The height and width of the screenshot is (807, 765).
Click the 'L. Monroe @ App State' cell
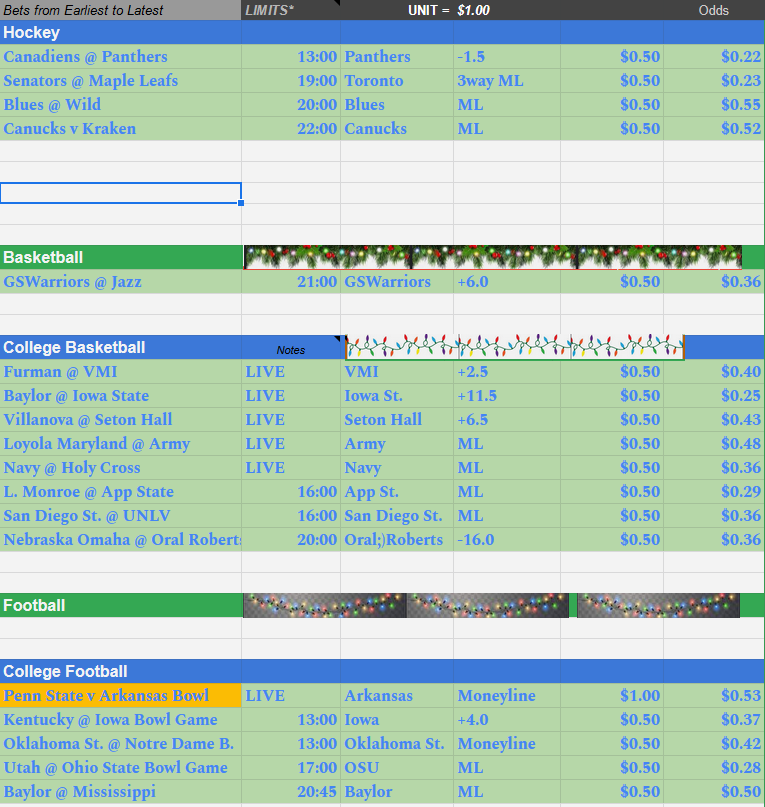coord(120,492)
